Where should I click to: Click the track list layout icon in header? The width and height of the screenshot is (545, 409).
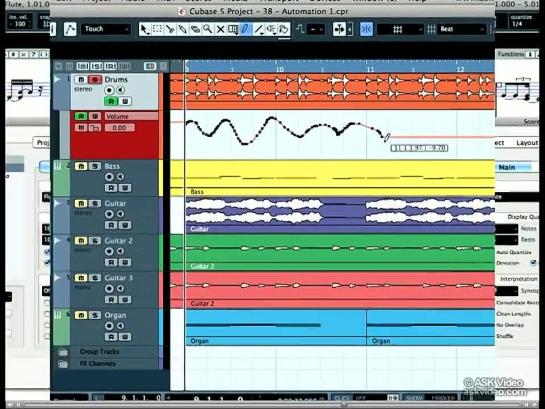click(150, 66)
